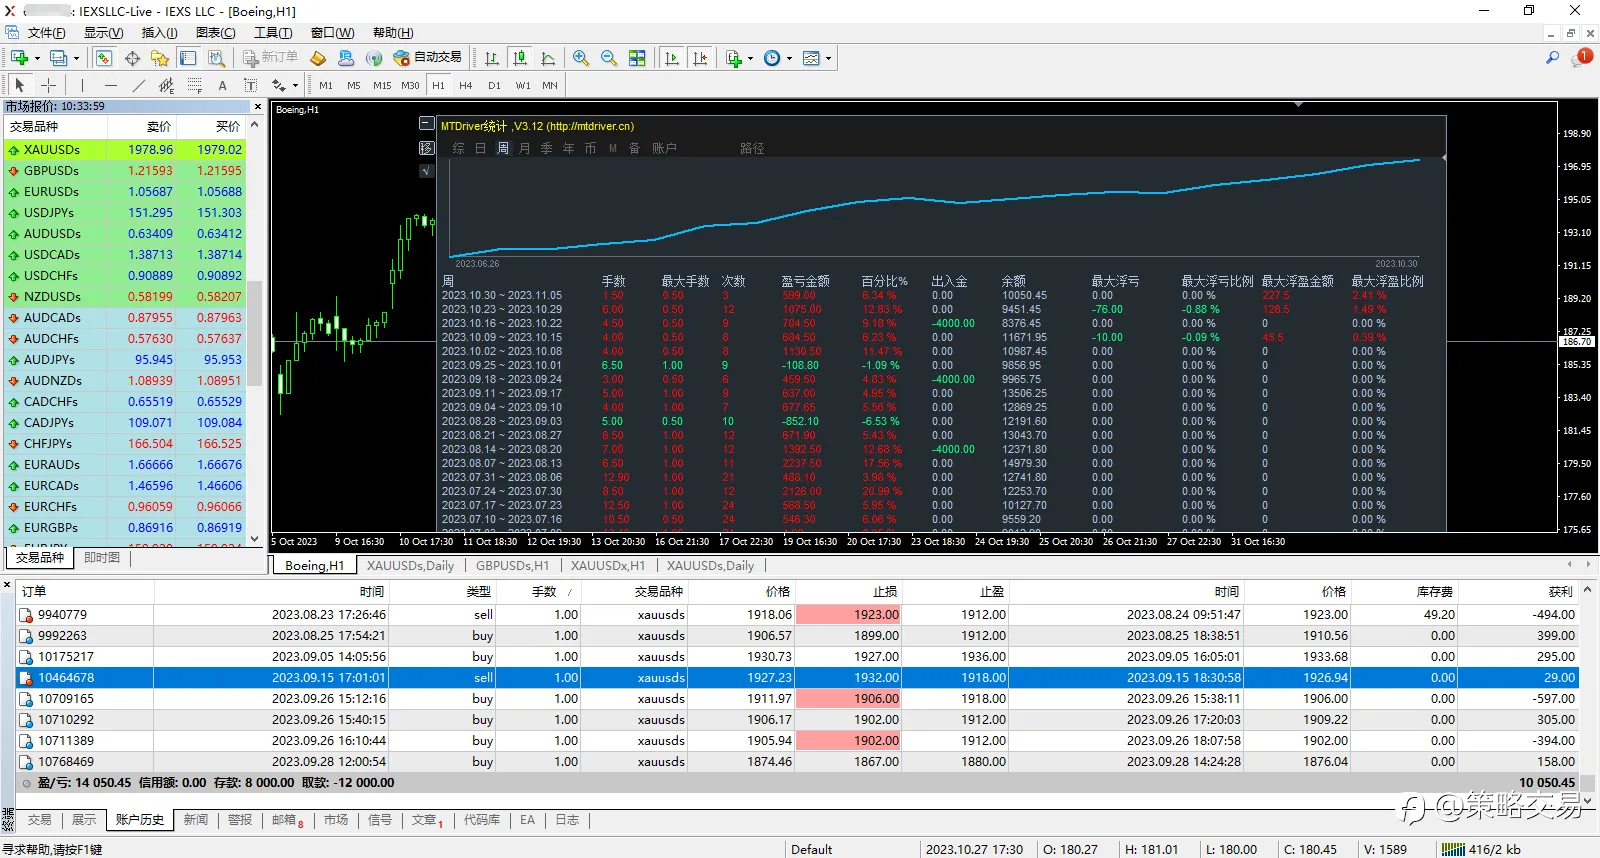The image size is (1600, 858).
Task: Switch timeframe to MN
Action: [x=550, y=85]
